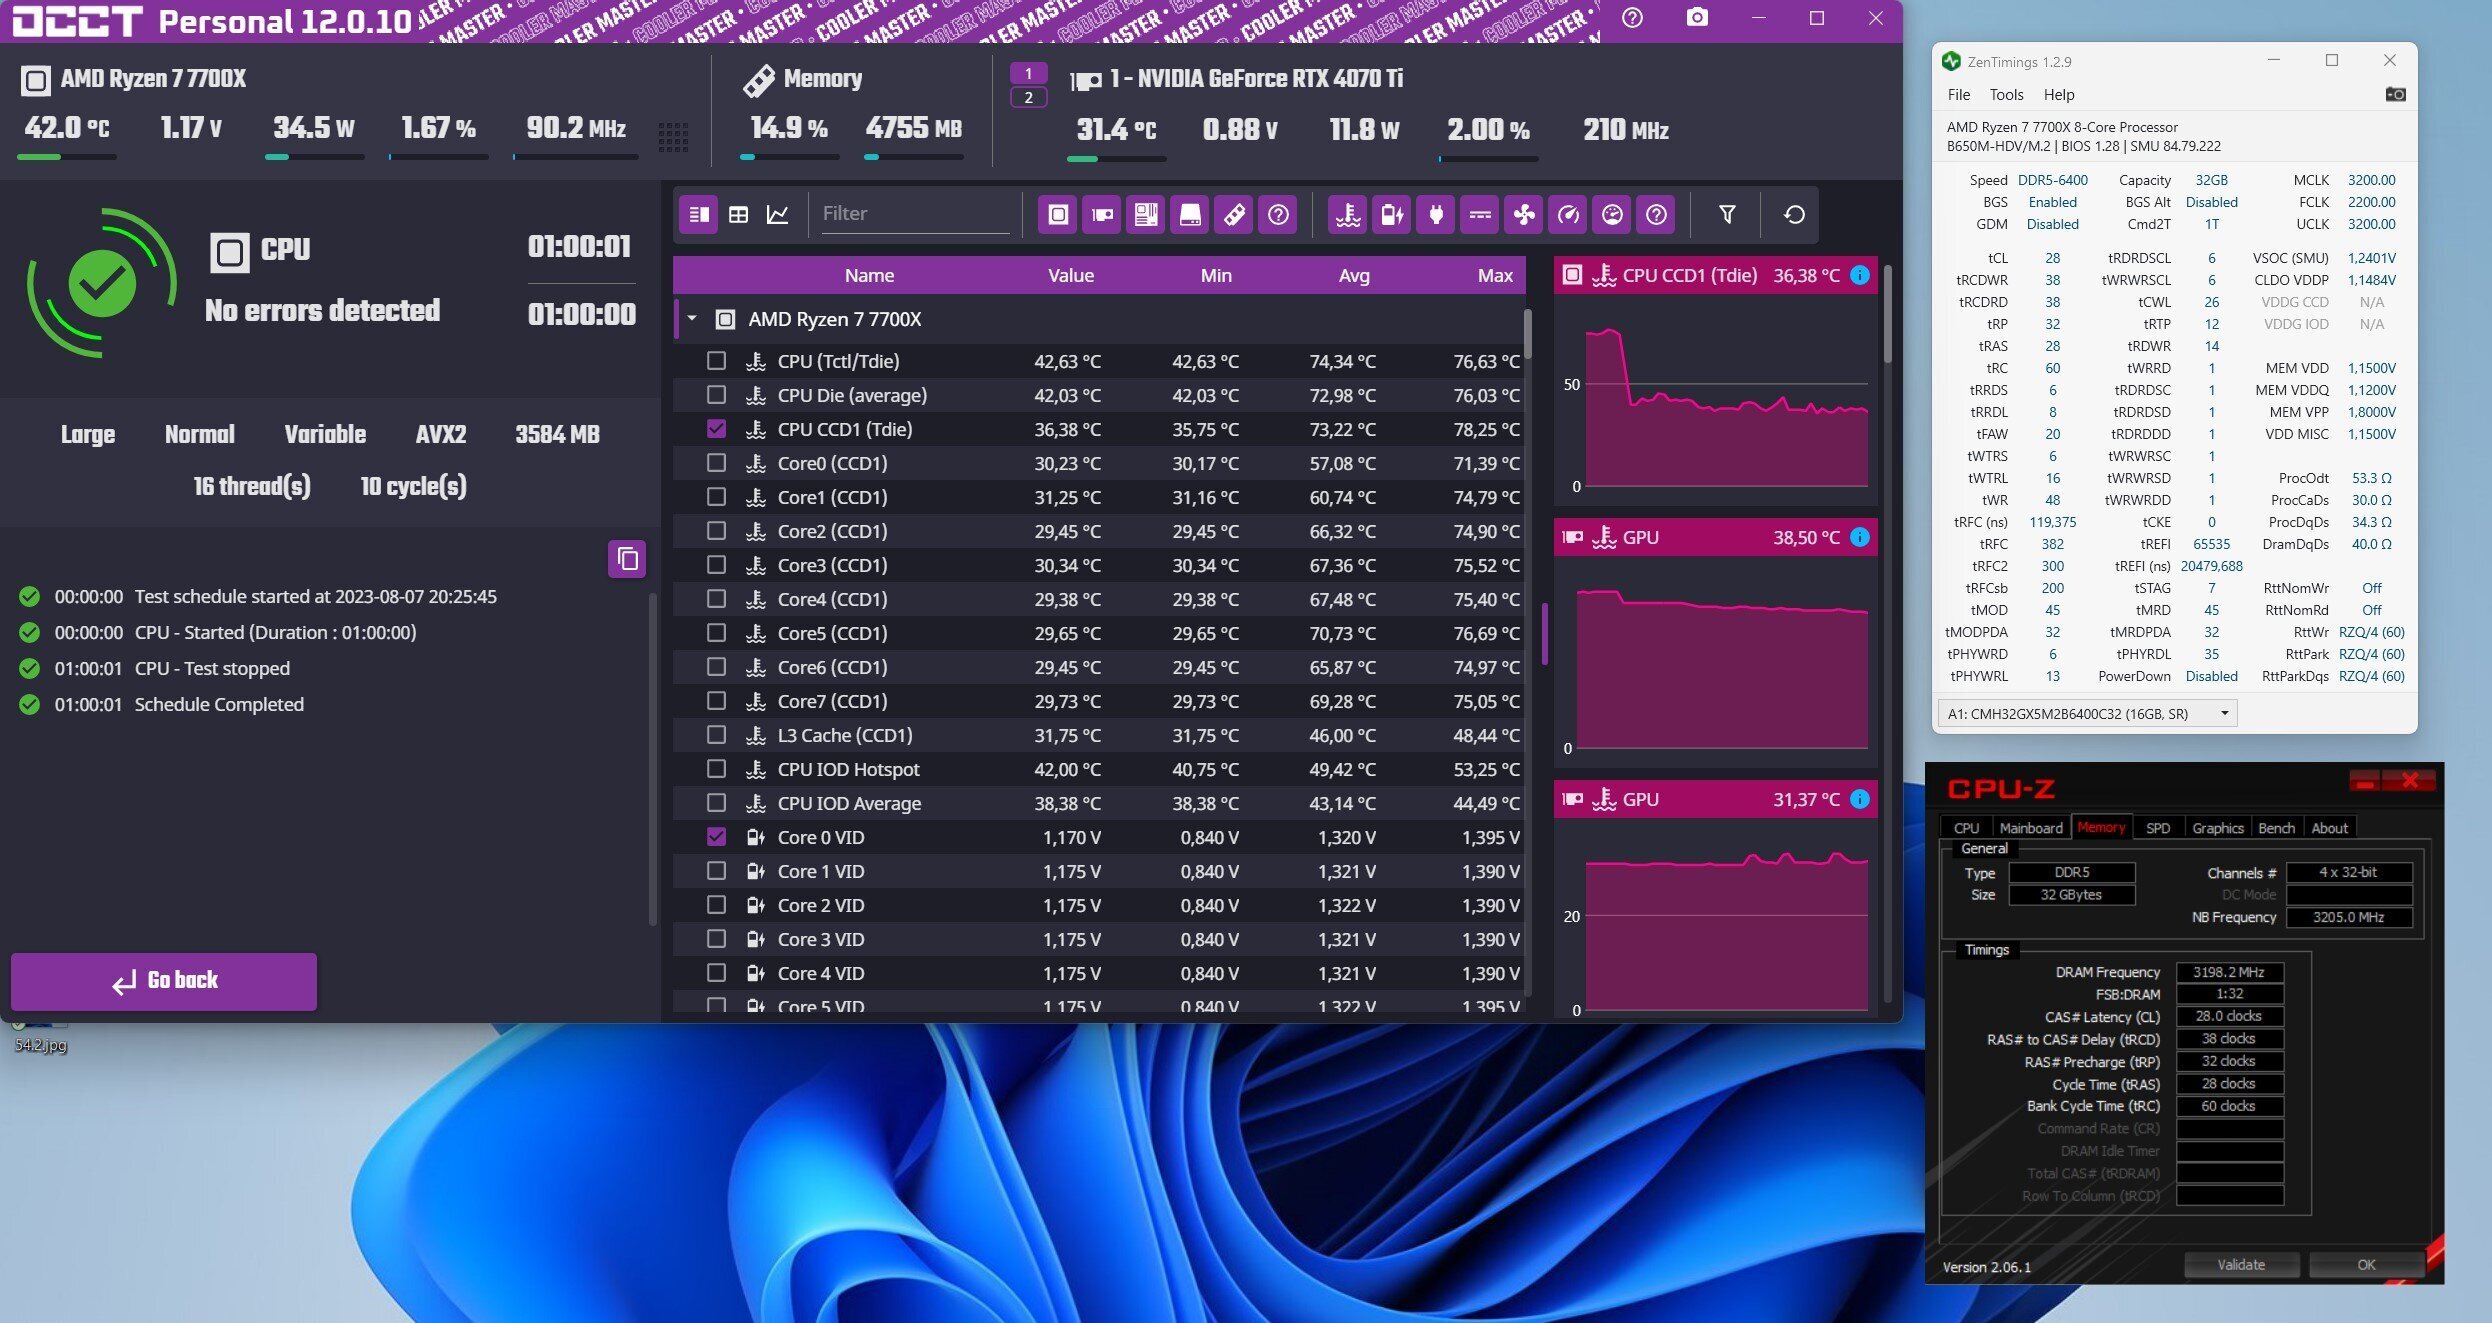
Task: Click the reset min/max values icon
Action: coord(1794,214)
